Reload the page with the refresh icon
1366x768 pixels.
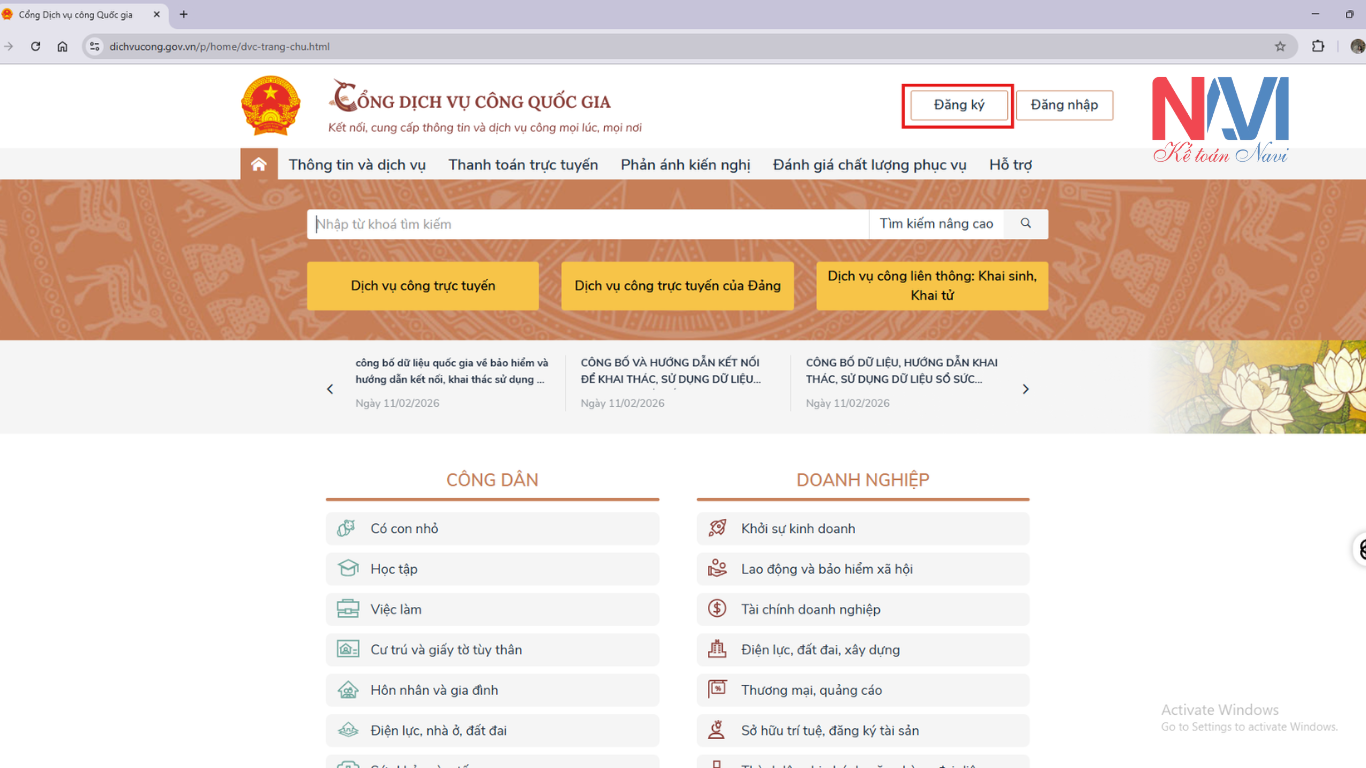point(36,46)
